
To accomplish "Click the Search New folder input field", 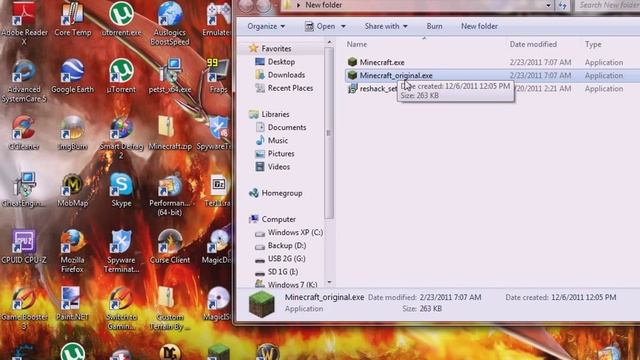I will point(607,5).
